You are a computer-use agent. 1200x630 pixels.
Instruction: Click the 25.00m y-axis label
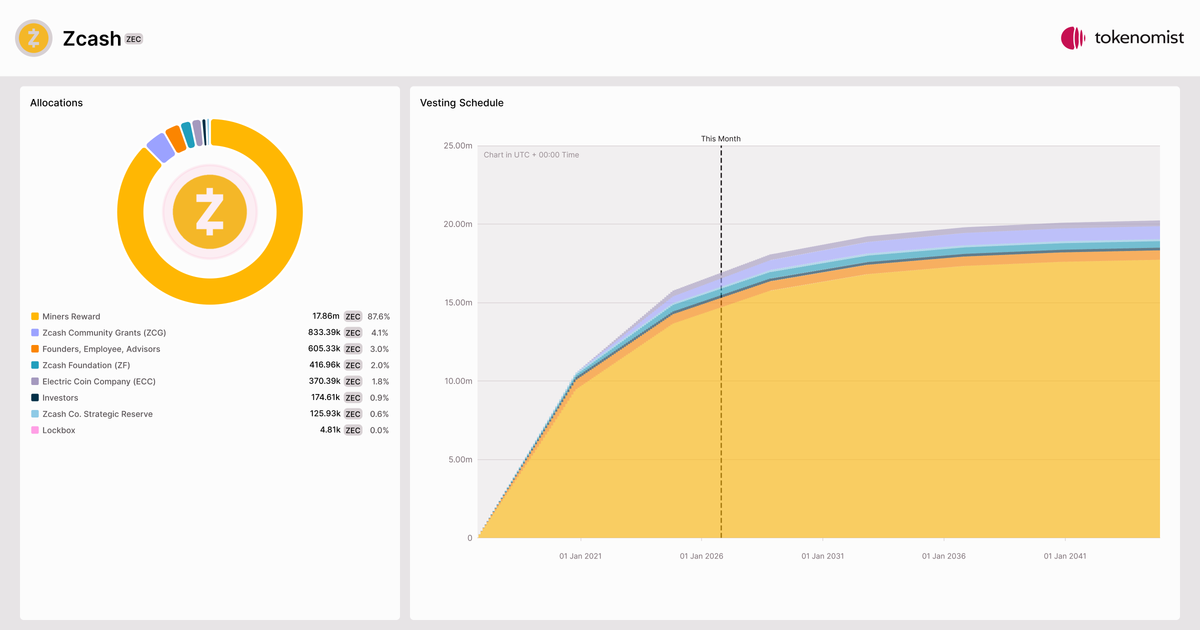tap(458, 146)
